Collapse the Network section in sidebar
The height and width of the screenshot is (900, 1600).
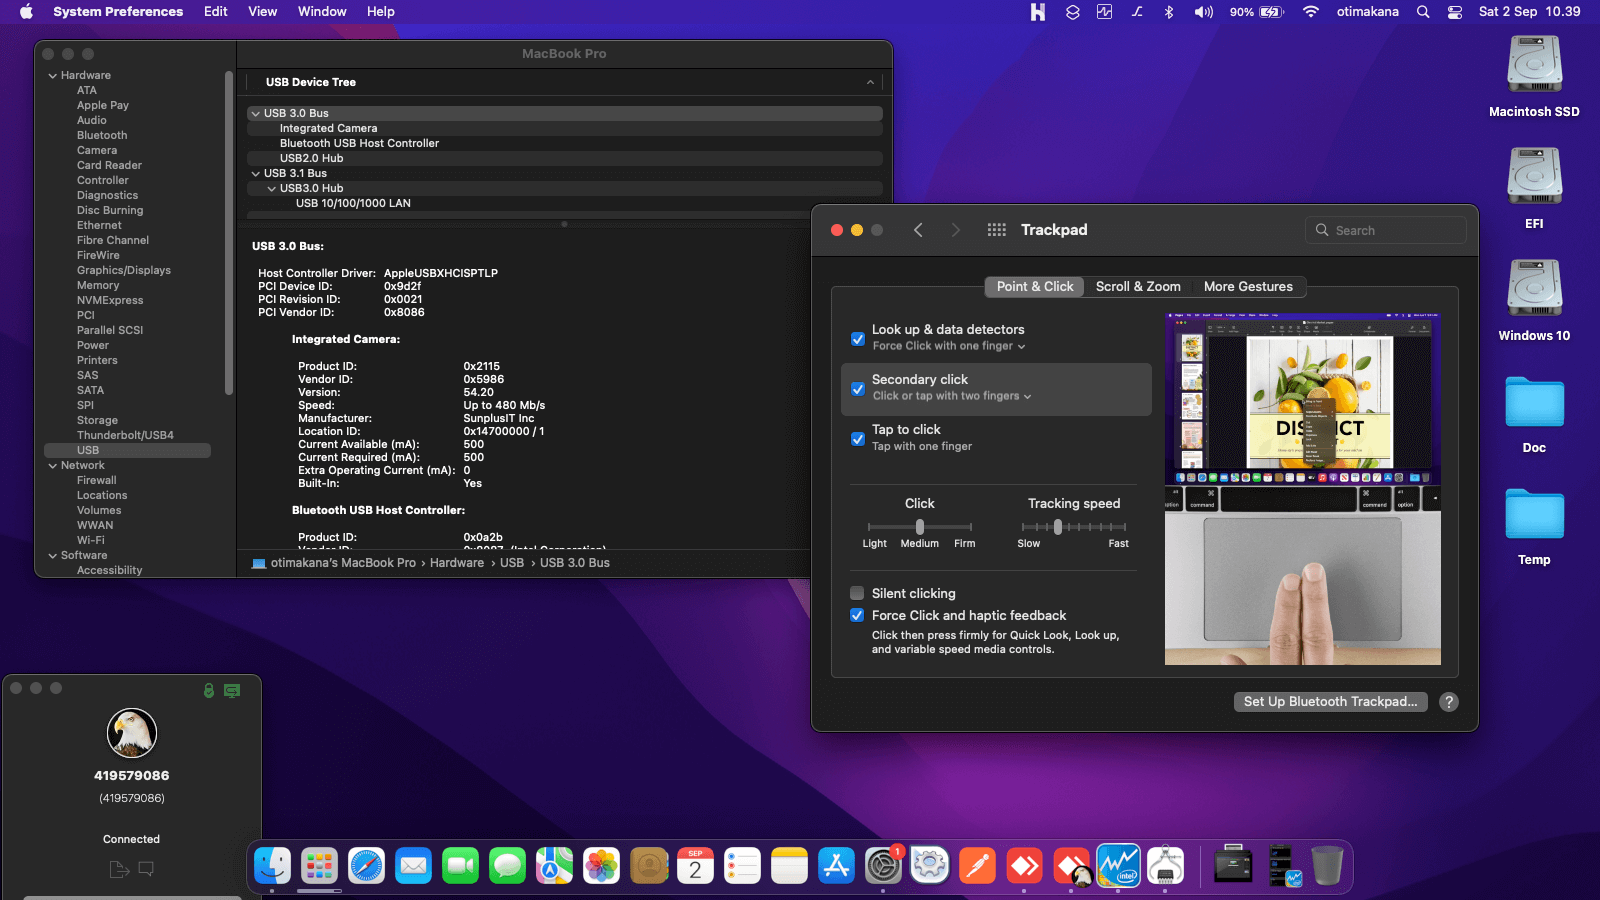coord(52,466)
